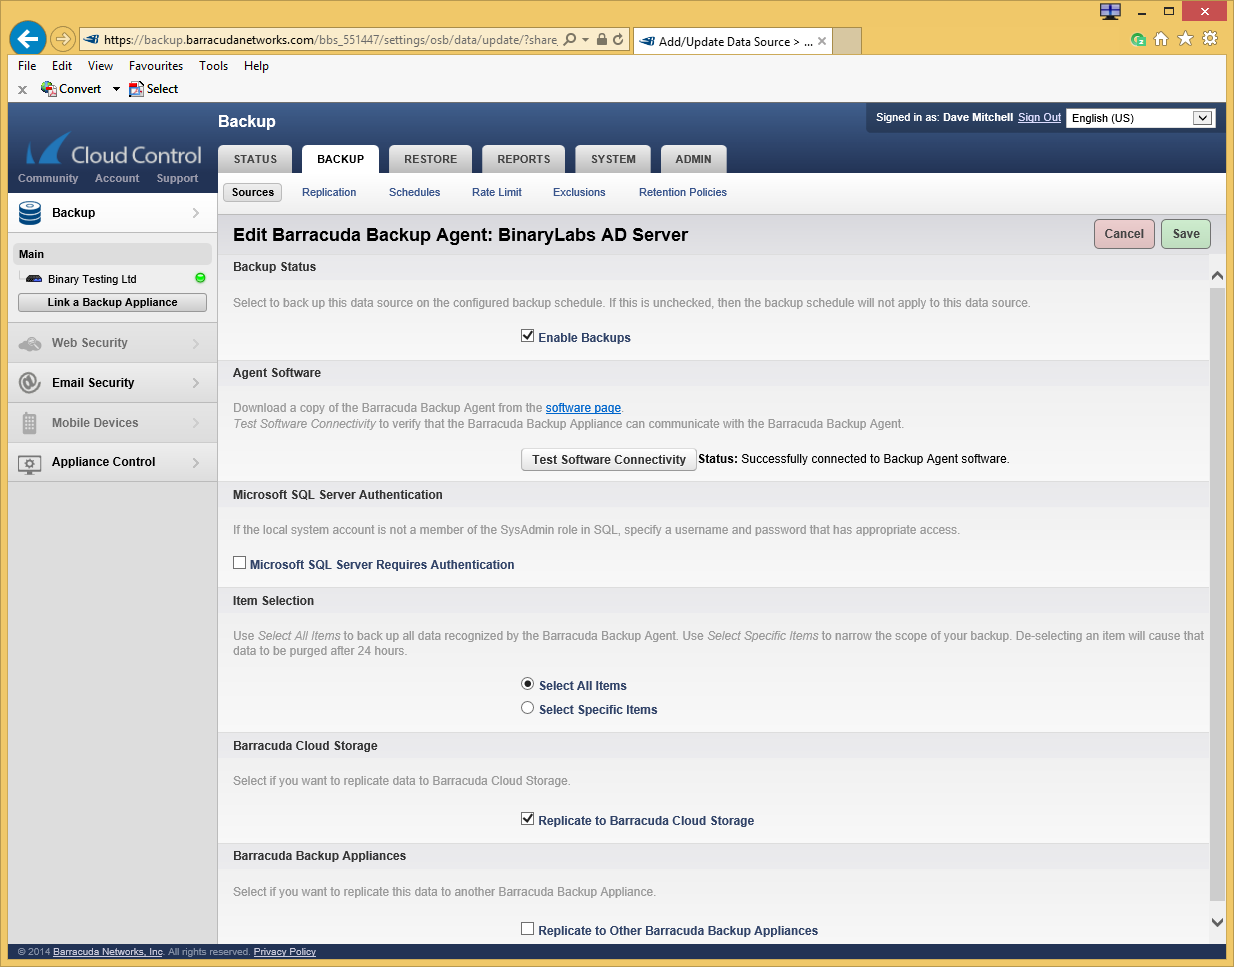Click the browser back arrow button
The height and width of the screenshot is (967, 1234).
[28, 39]
